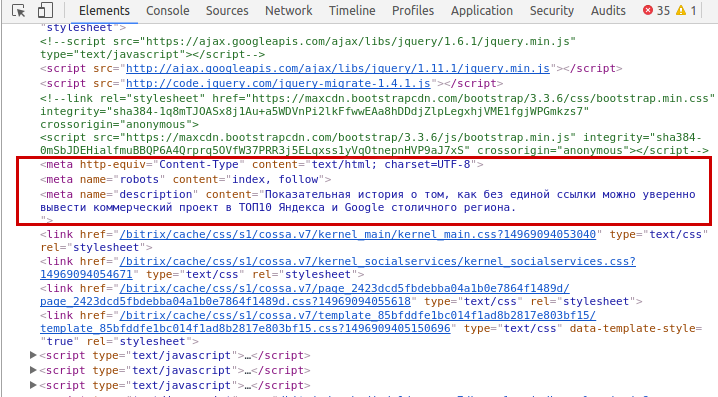Open the jquery-migrate-1.4.1.js link

278,83
